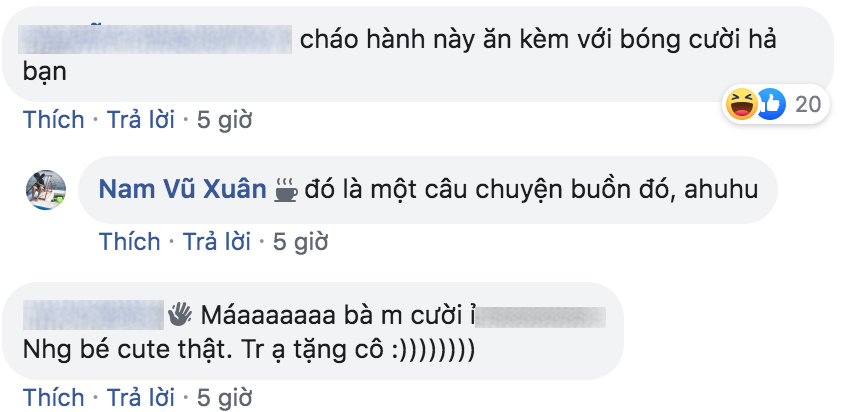View the reaction count of 20
Screen dimensions: 848x412
point(808,104)
